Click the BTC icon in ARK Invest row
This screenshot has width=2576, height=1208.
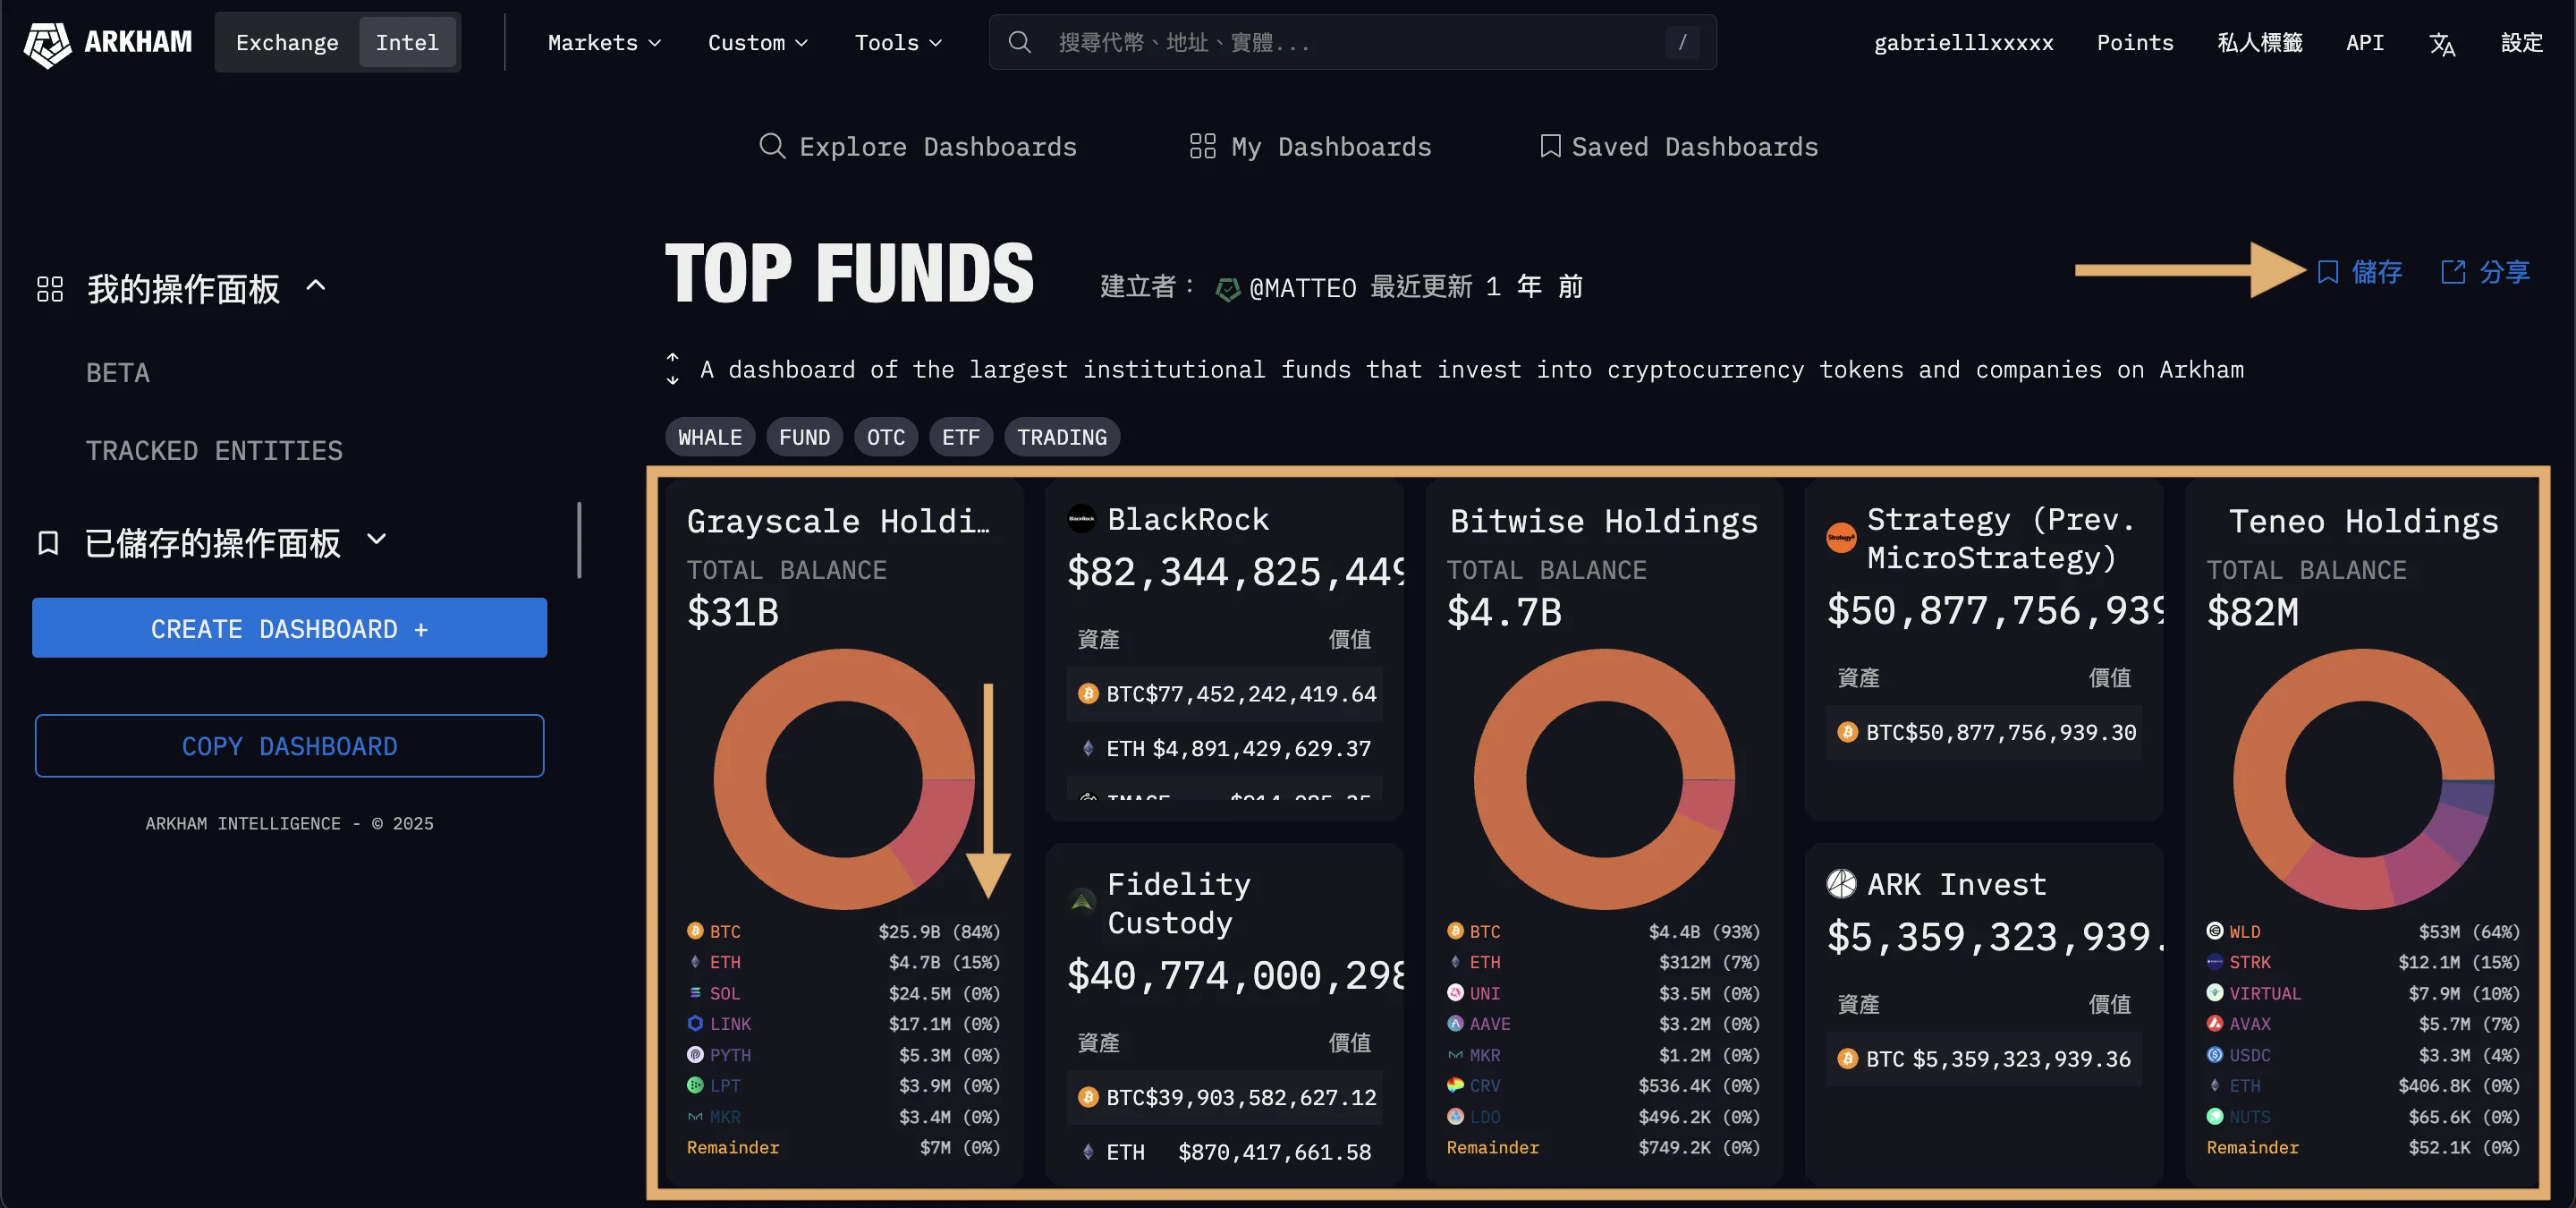(x=1848, y=1059)
